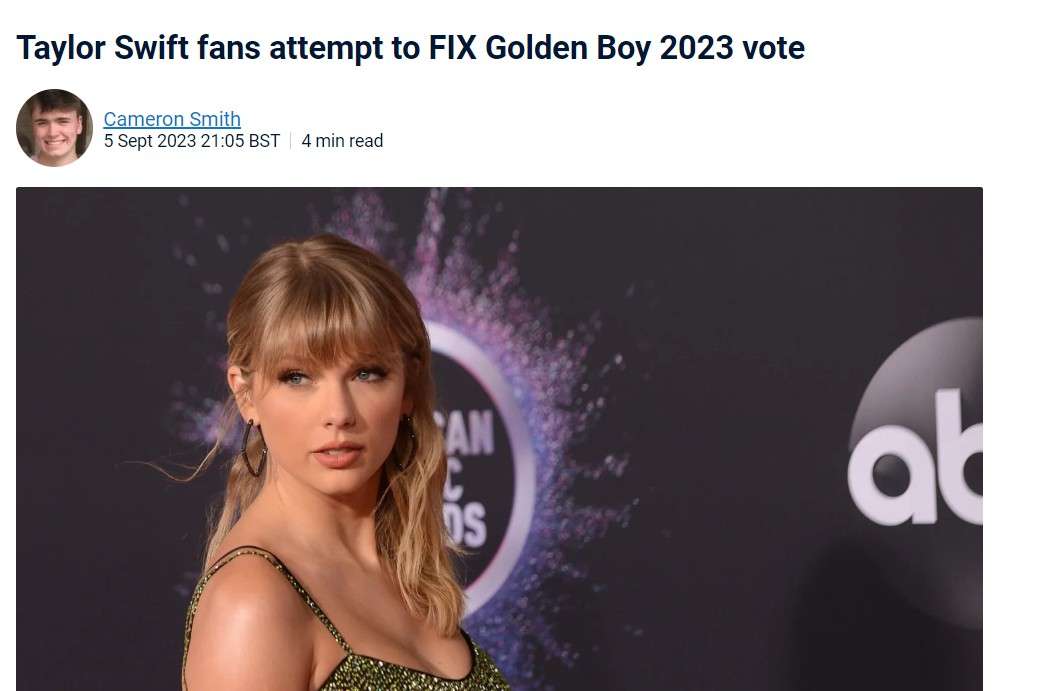Image resolution: width=1062 pixels, height=691 pixels.
Task: Click the "4 min read" label
Action: 342,141
